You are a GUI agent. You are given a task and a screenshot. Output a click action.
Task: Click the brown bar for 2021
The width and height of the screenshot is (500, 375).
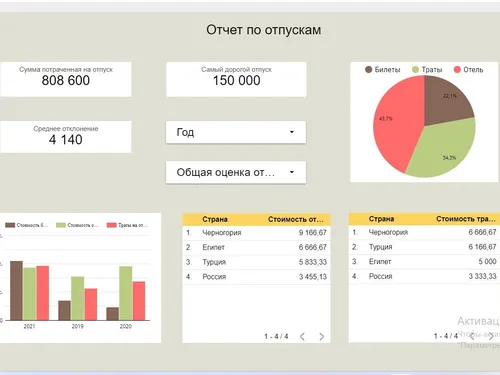click(16, 291)
